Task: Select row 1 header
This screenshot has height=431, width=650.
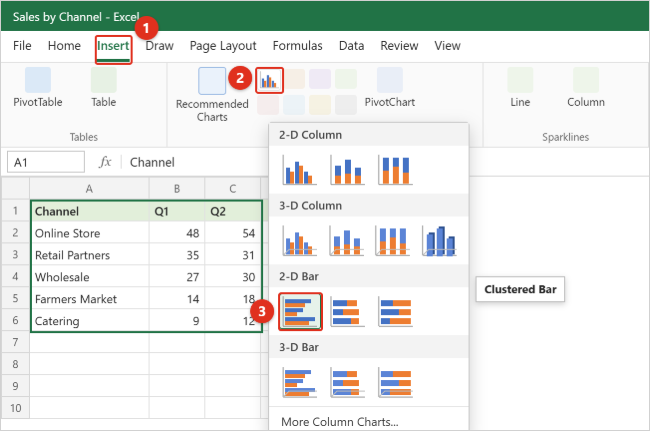Action: click(15, 211)
